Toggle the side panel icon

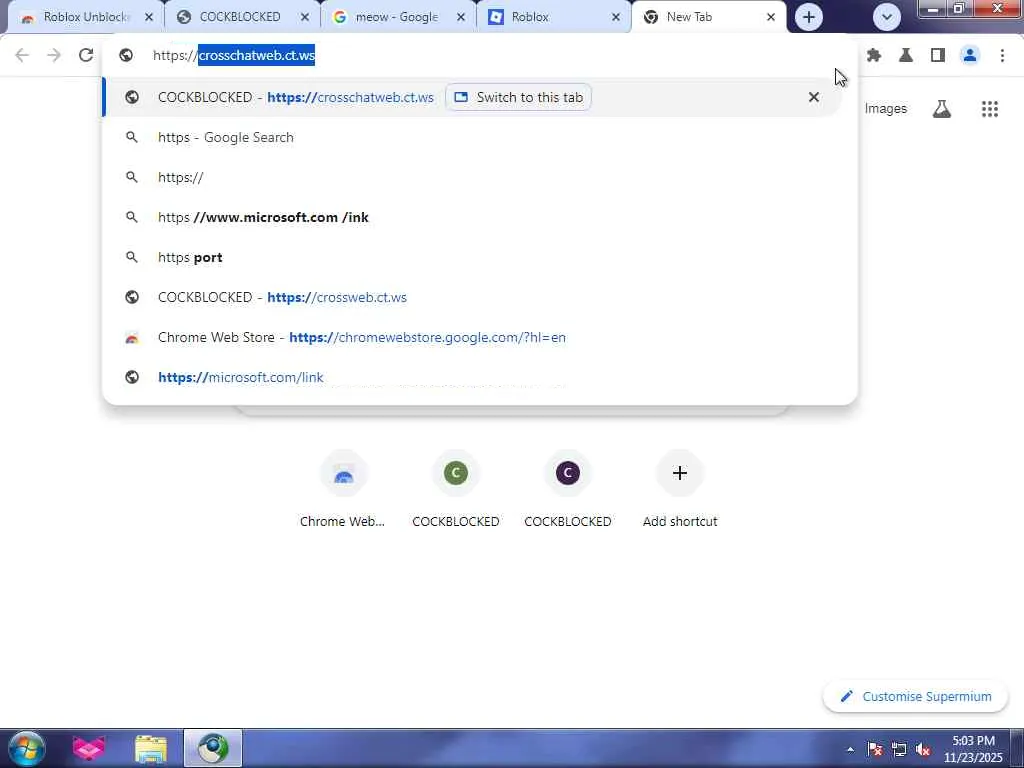coord(938,56)
